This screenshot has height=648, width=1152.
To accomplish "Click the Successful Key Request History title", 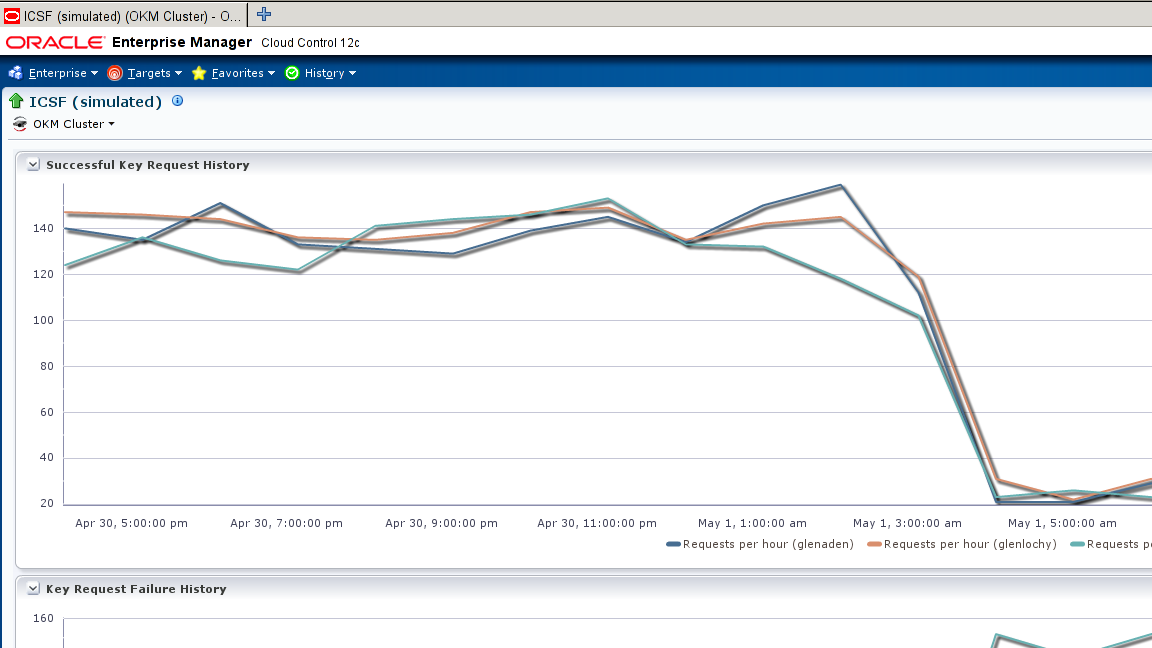I will coord(148,165).
